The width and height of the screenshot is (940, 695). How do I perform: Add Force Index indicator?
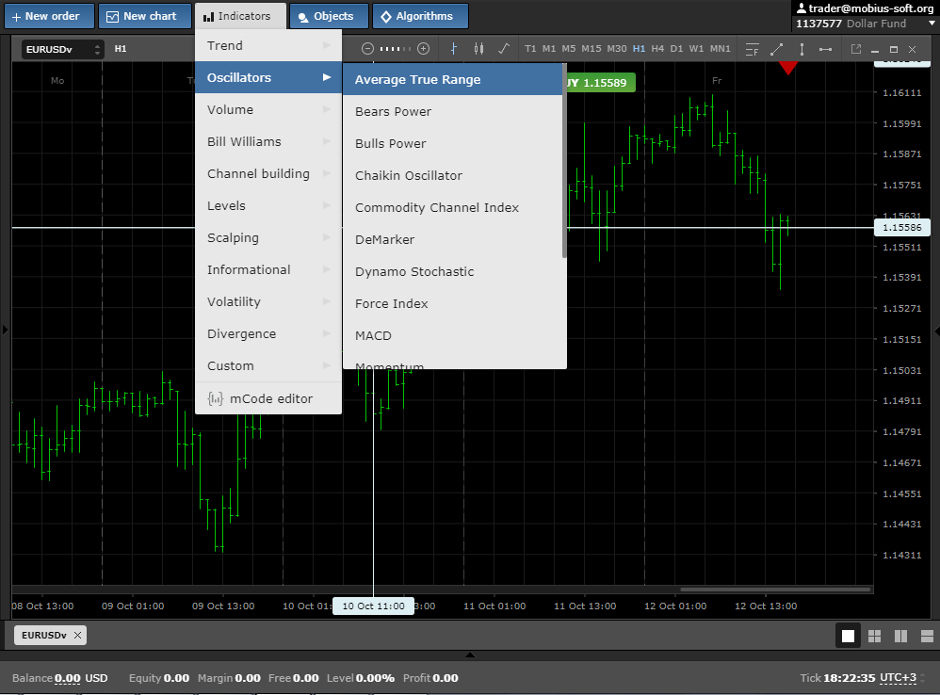coord(453,303)
